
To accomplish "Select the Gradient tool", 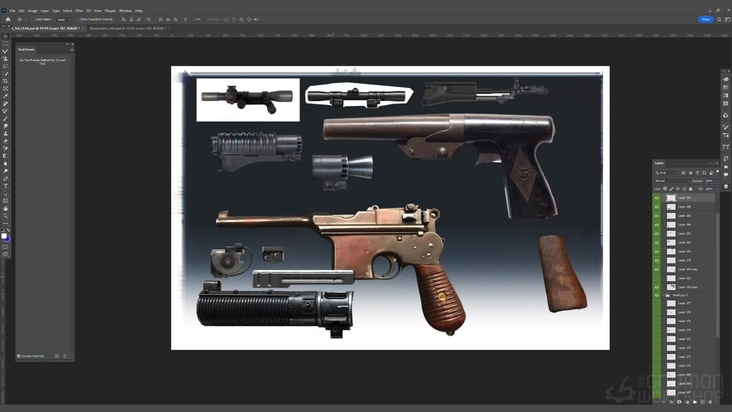I will coord(6,156).
